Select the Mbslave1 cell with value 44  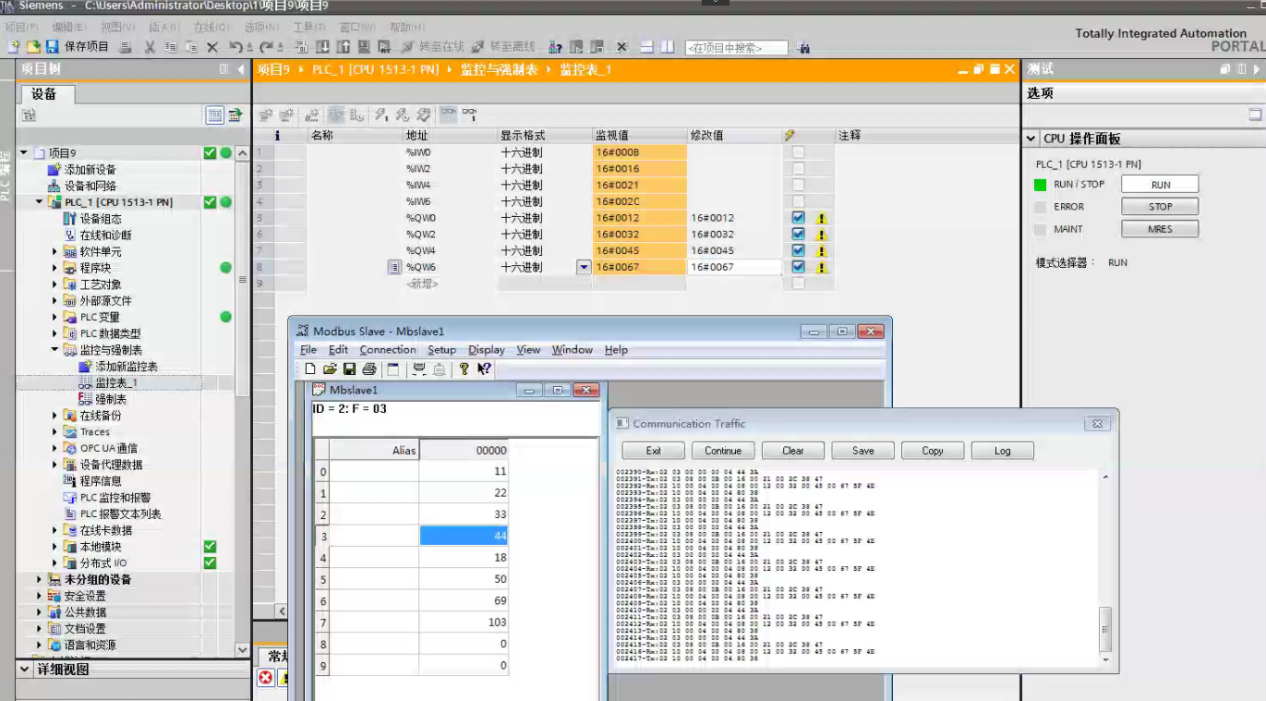tap(464, 536)
